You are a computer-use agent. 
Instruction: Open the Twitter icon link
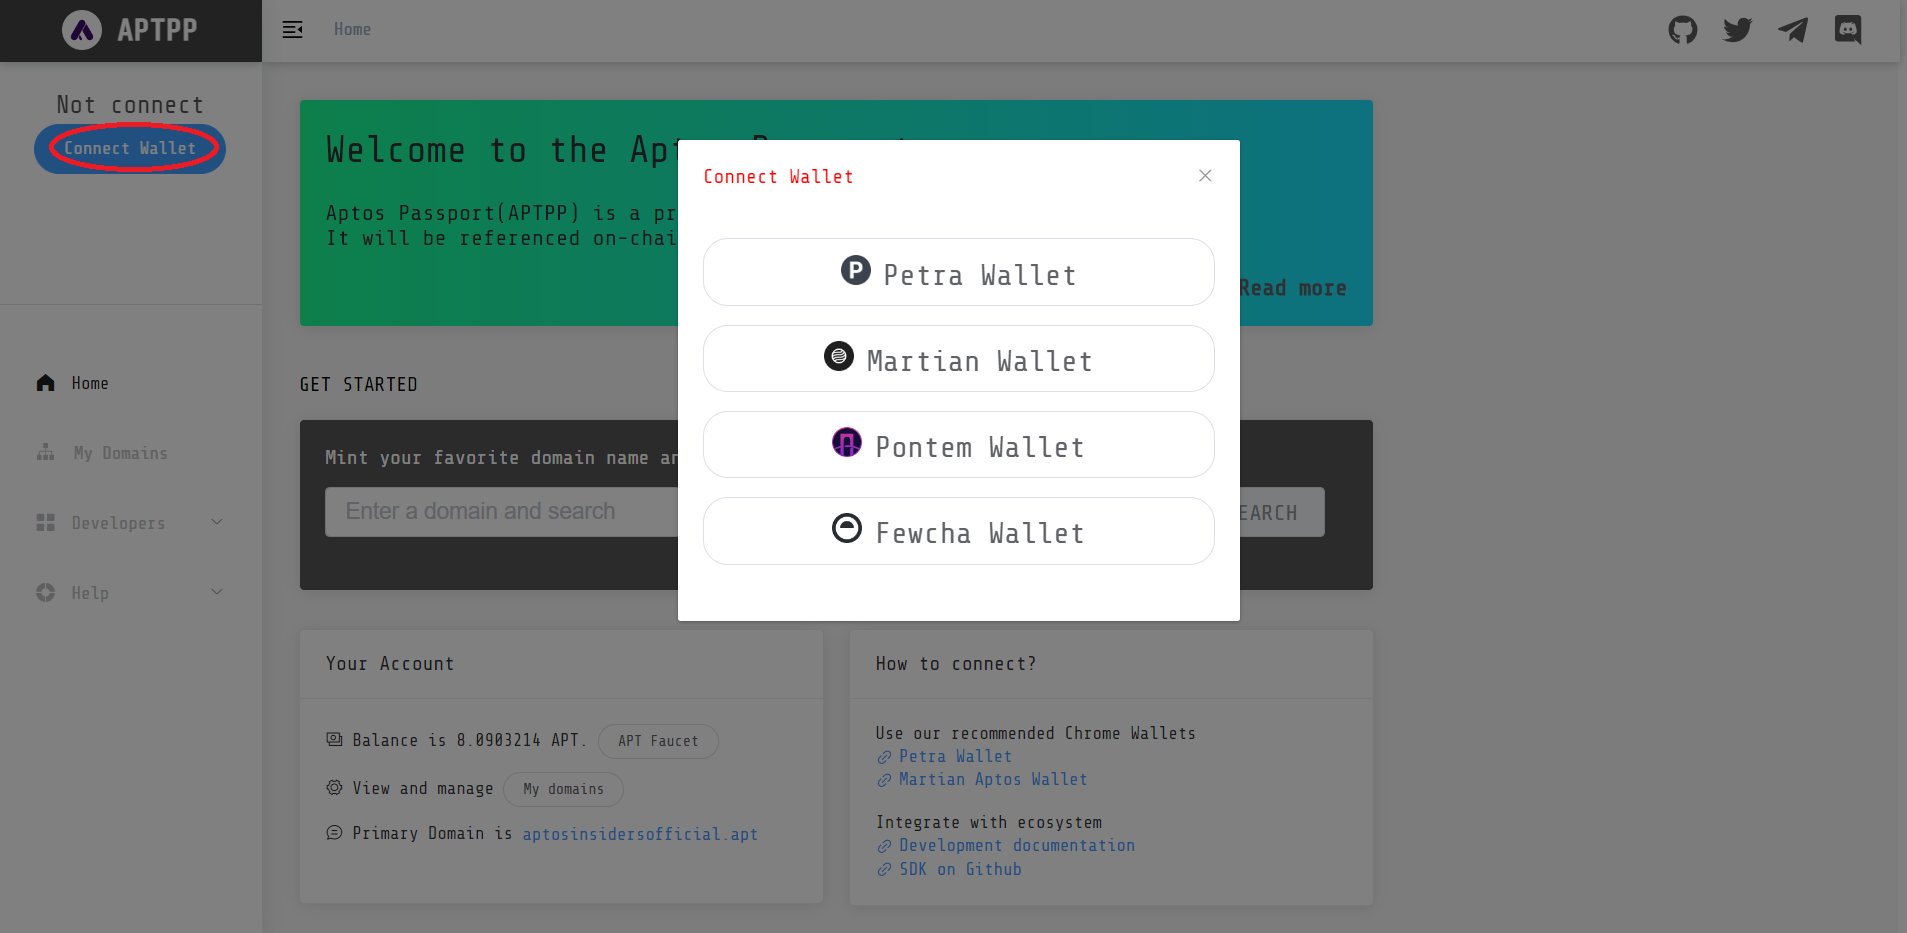coord(1738,30)
